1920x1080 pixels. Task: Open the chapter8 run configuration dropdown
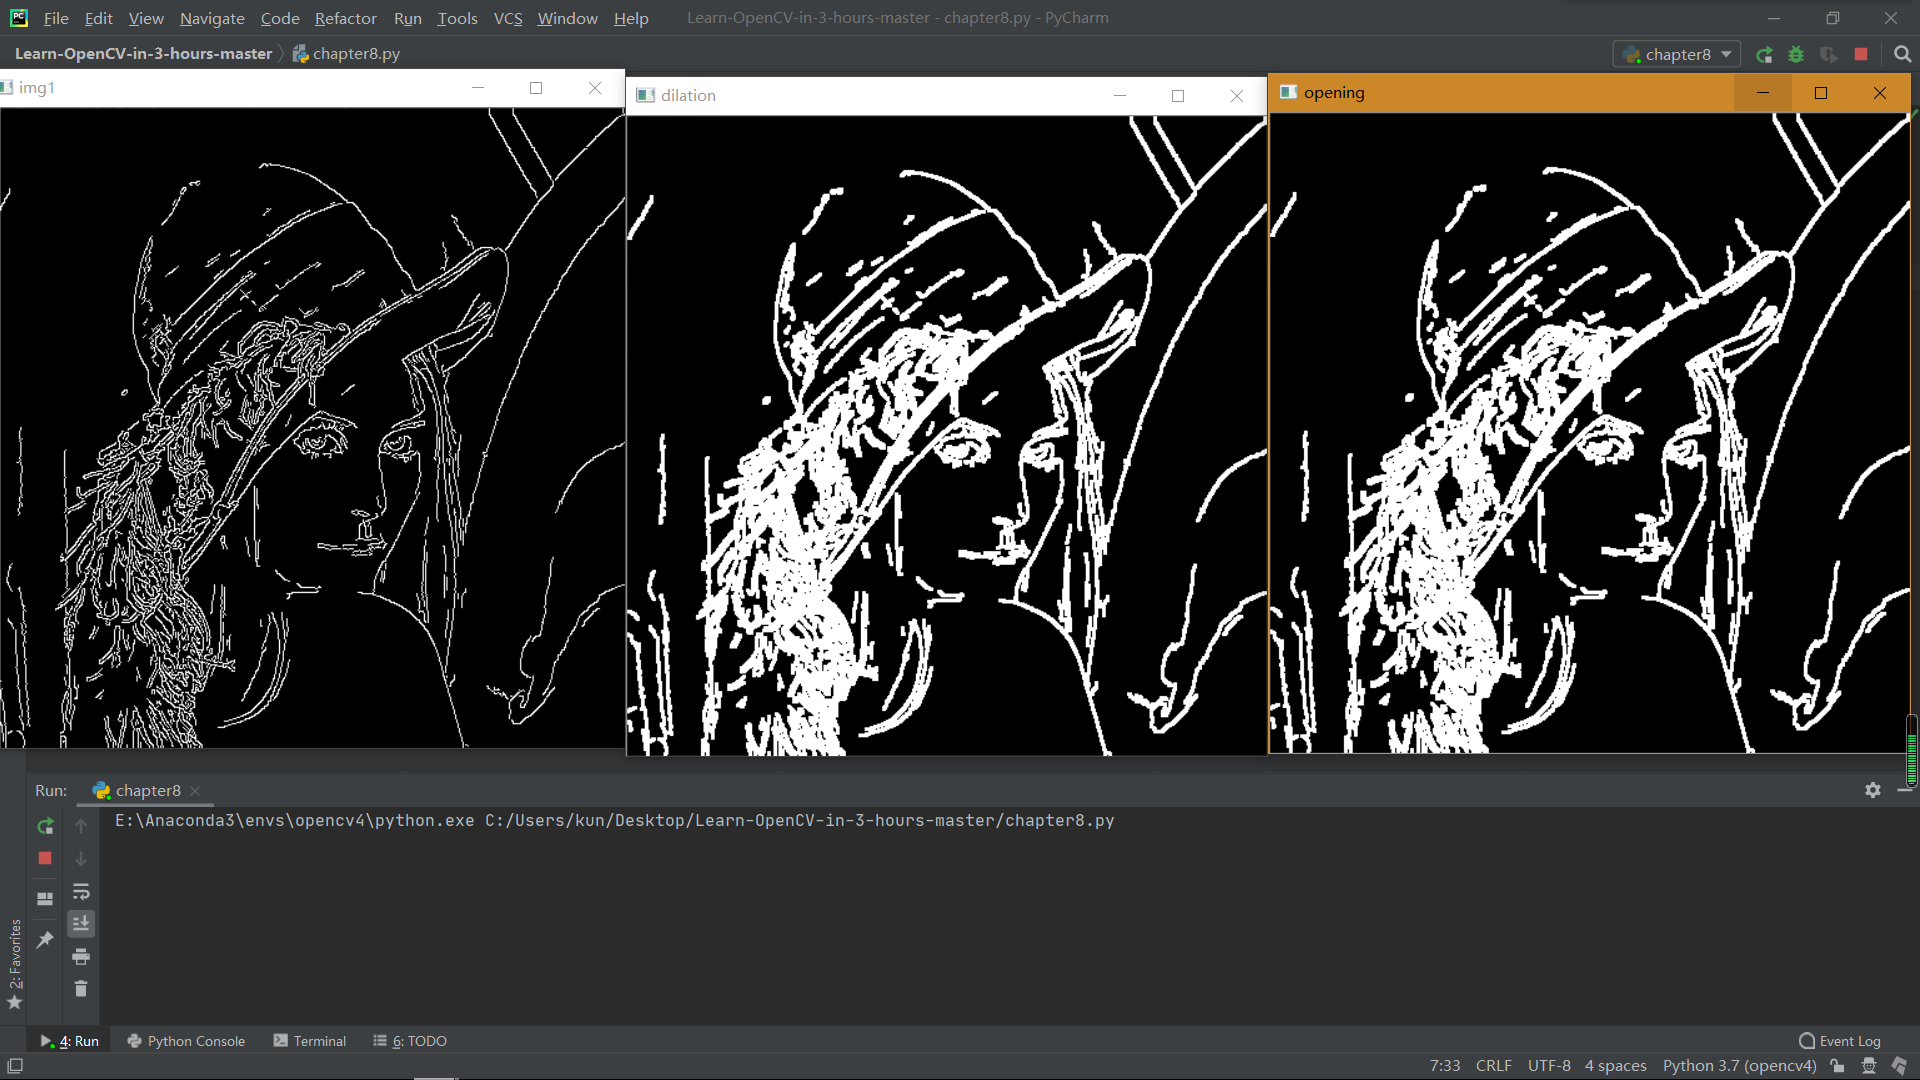[x=1676, y=54]
